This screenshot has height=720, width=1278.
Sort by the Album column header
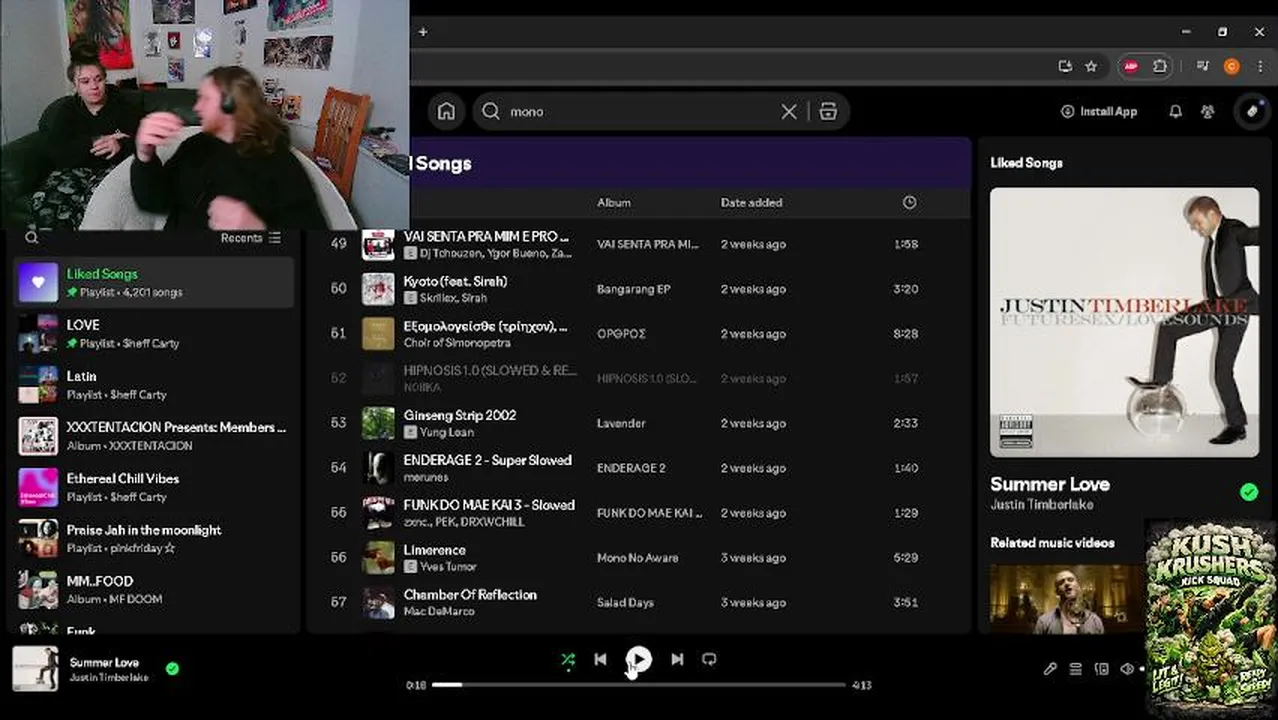click(614, 203)
